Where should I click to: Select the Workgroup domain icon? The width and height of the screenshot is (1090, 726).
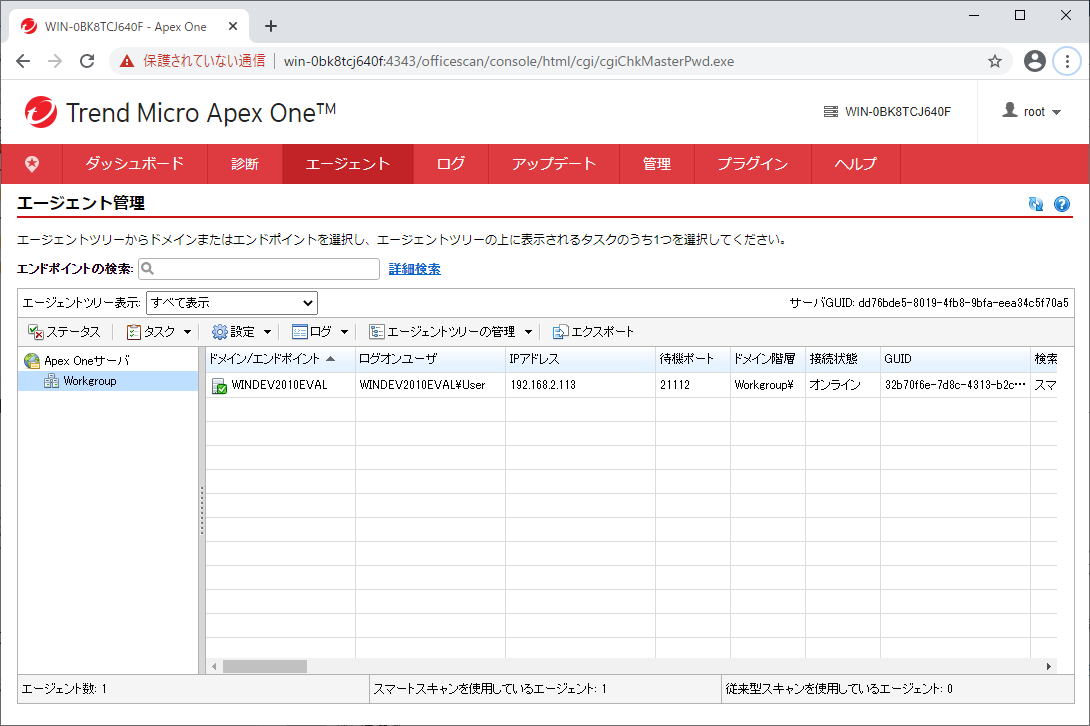click(x=51, y=380)
